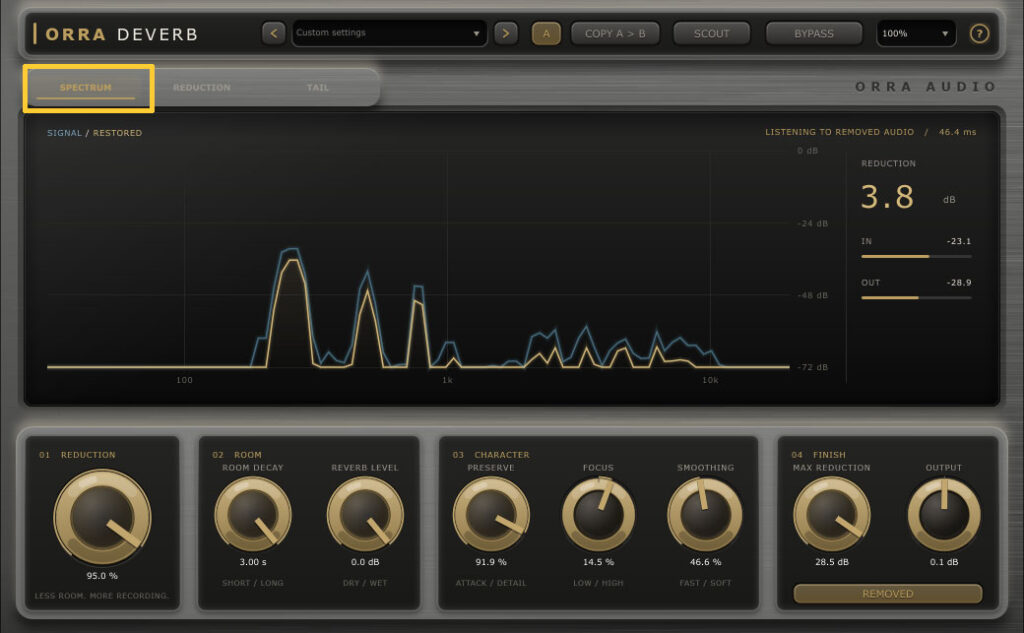Screen dimensions: 1024x633
Task: Switch to the TAIL tab
Action: [318, 88]
